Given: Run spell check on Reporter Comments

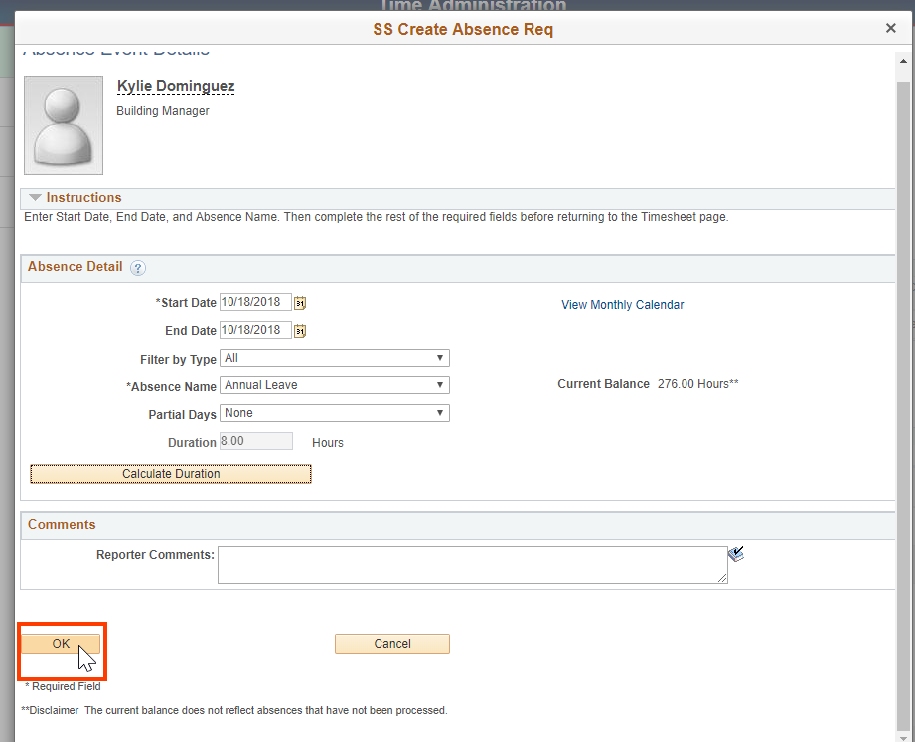Looking at the screenshot, I should click(736, 552).
